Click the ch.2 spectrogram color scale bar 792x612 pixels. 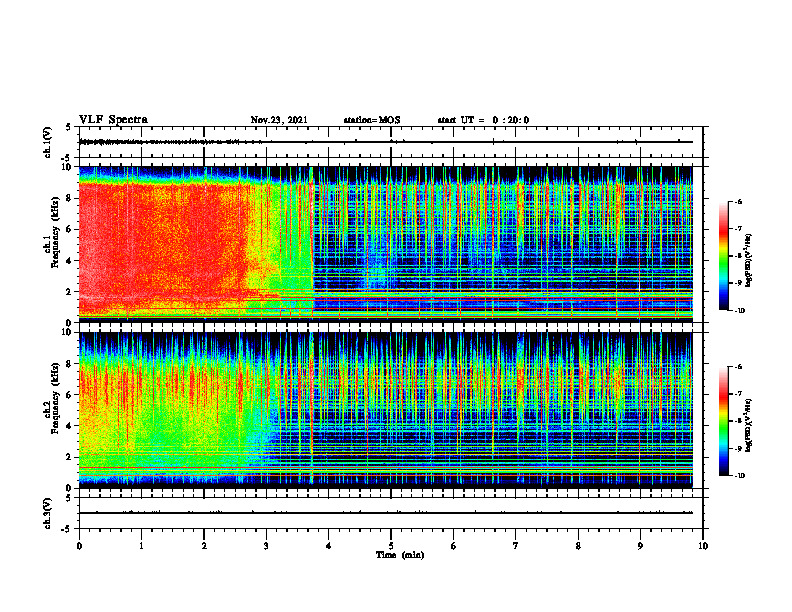pyautogui.click(x=723, y=421)
